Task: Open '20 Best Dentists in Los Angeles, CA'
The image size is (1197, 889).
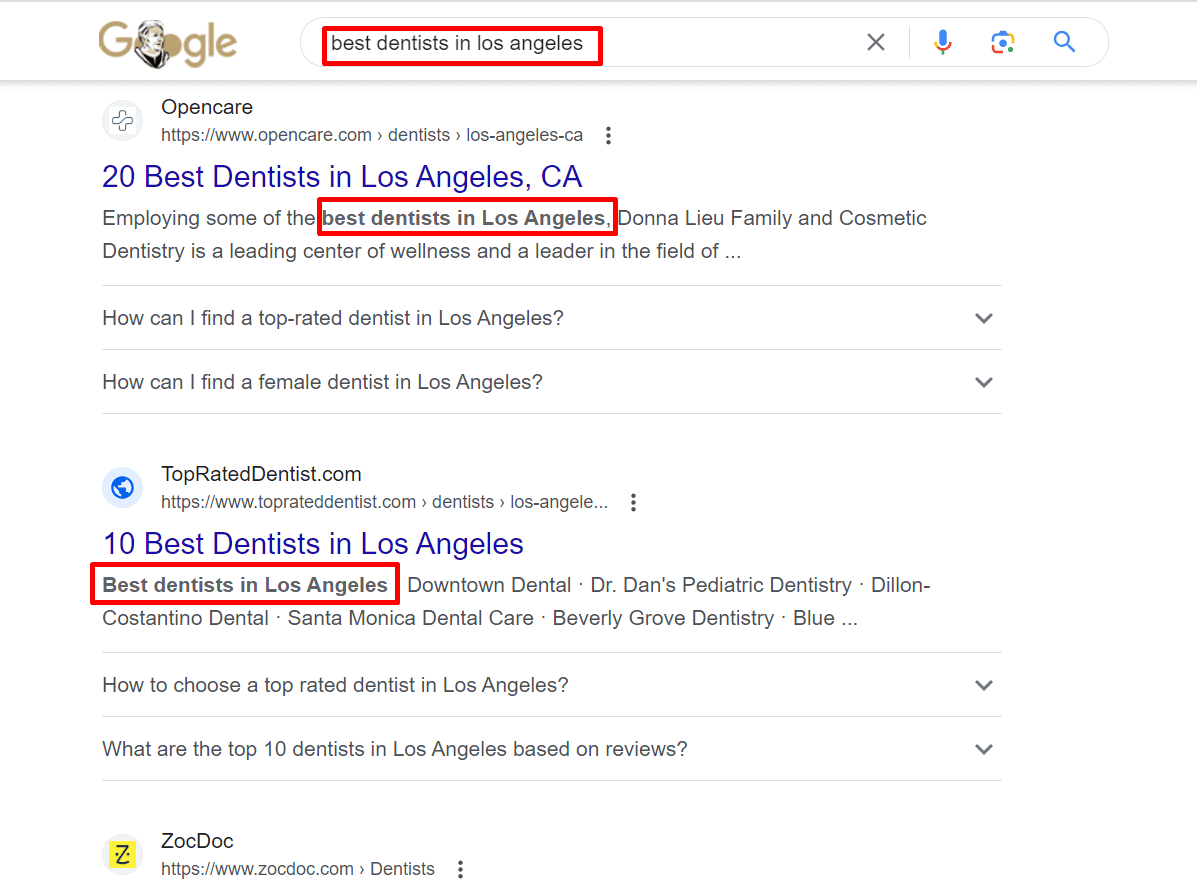Action: pos(342,177)
